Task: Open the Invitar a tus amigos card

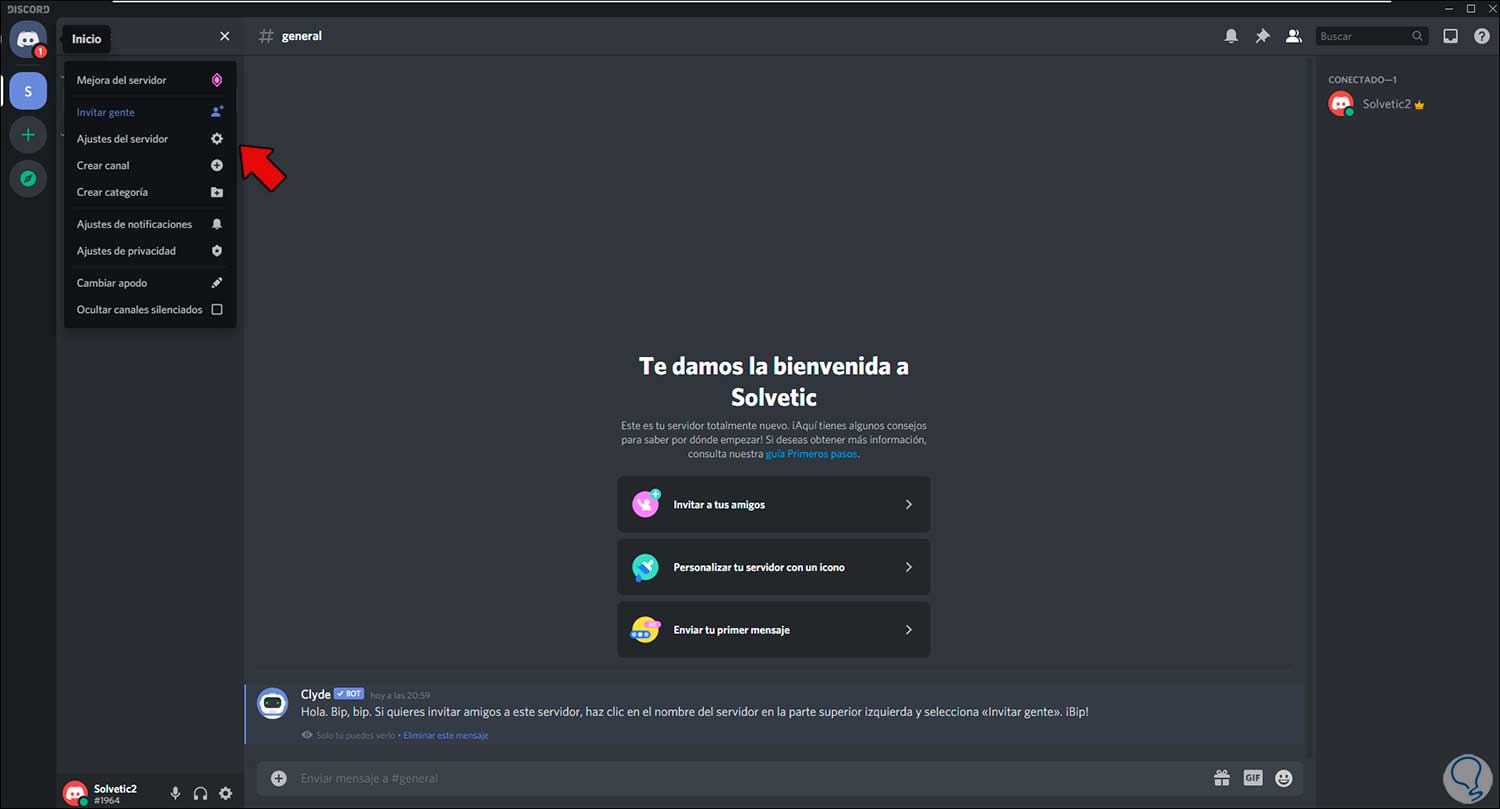Action: pos(774,505)
